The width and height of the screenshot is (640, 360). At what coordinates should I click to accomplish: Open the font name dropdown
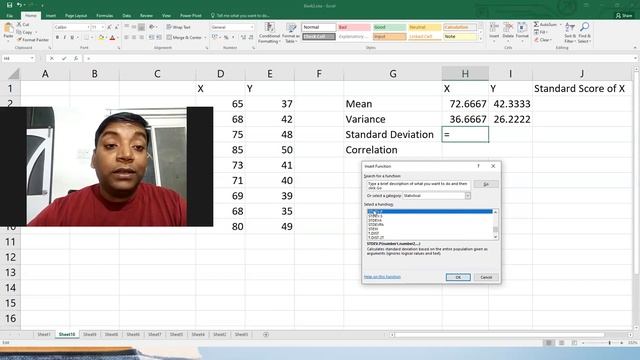[88, 27]
